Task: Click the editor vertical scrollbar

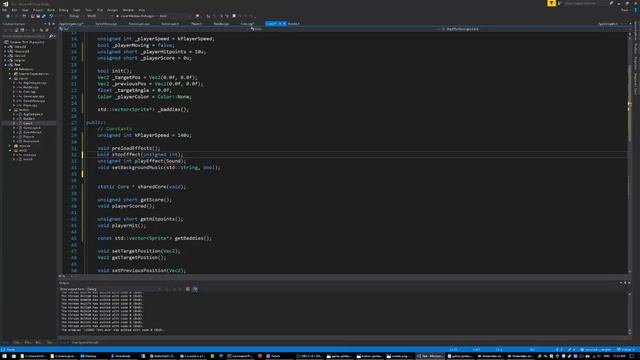Action: point(630,153)
